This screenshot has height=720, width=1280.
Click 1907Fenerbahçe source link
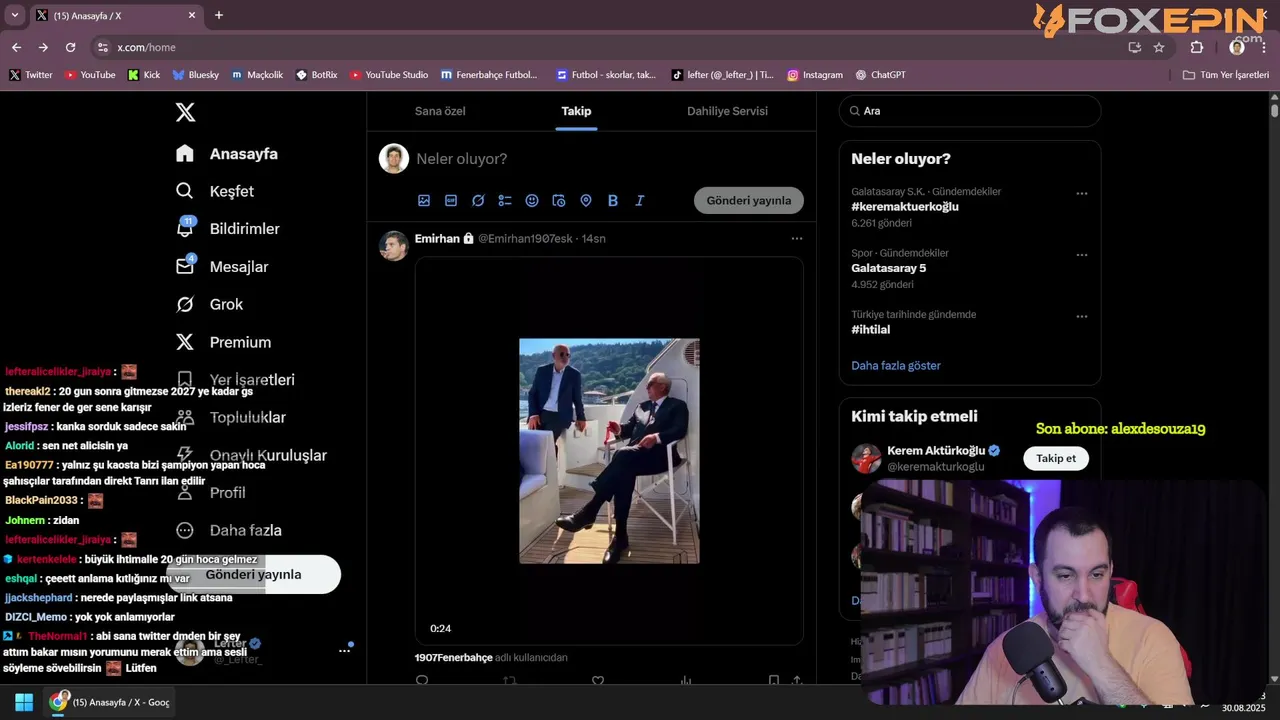(x=454, y=657)
